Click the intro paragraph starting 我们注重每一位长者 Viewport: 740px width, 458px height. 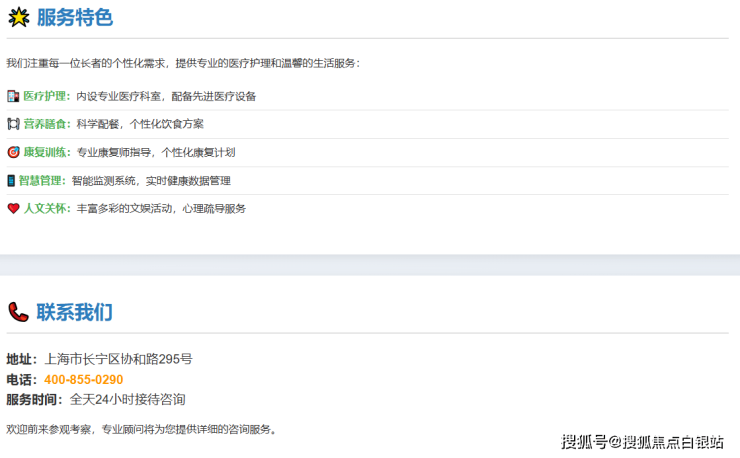pyautogui.click(x=182, y=63)
